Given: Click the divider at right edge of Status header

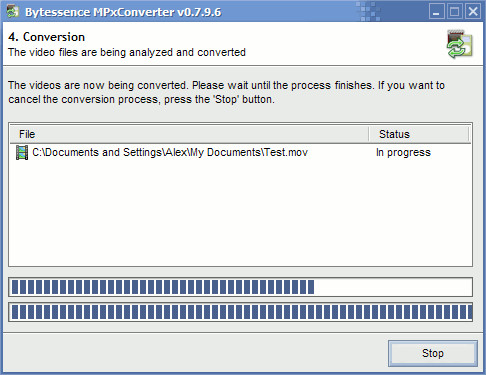Looking at the screenshot, I should [x=469, y=134].
